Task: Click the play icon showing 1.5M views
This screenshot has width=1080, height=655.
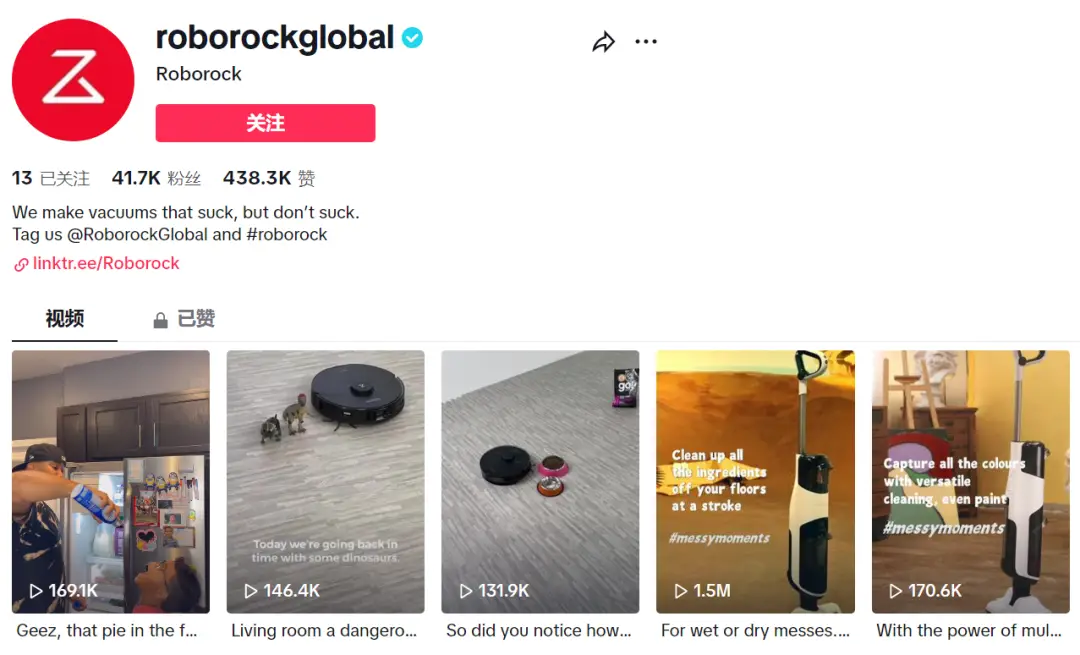Action: pos(680,591)
